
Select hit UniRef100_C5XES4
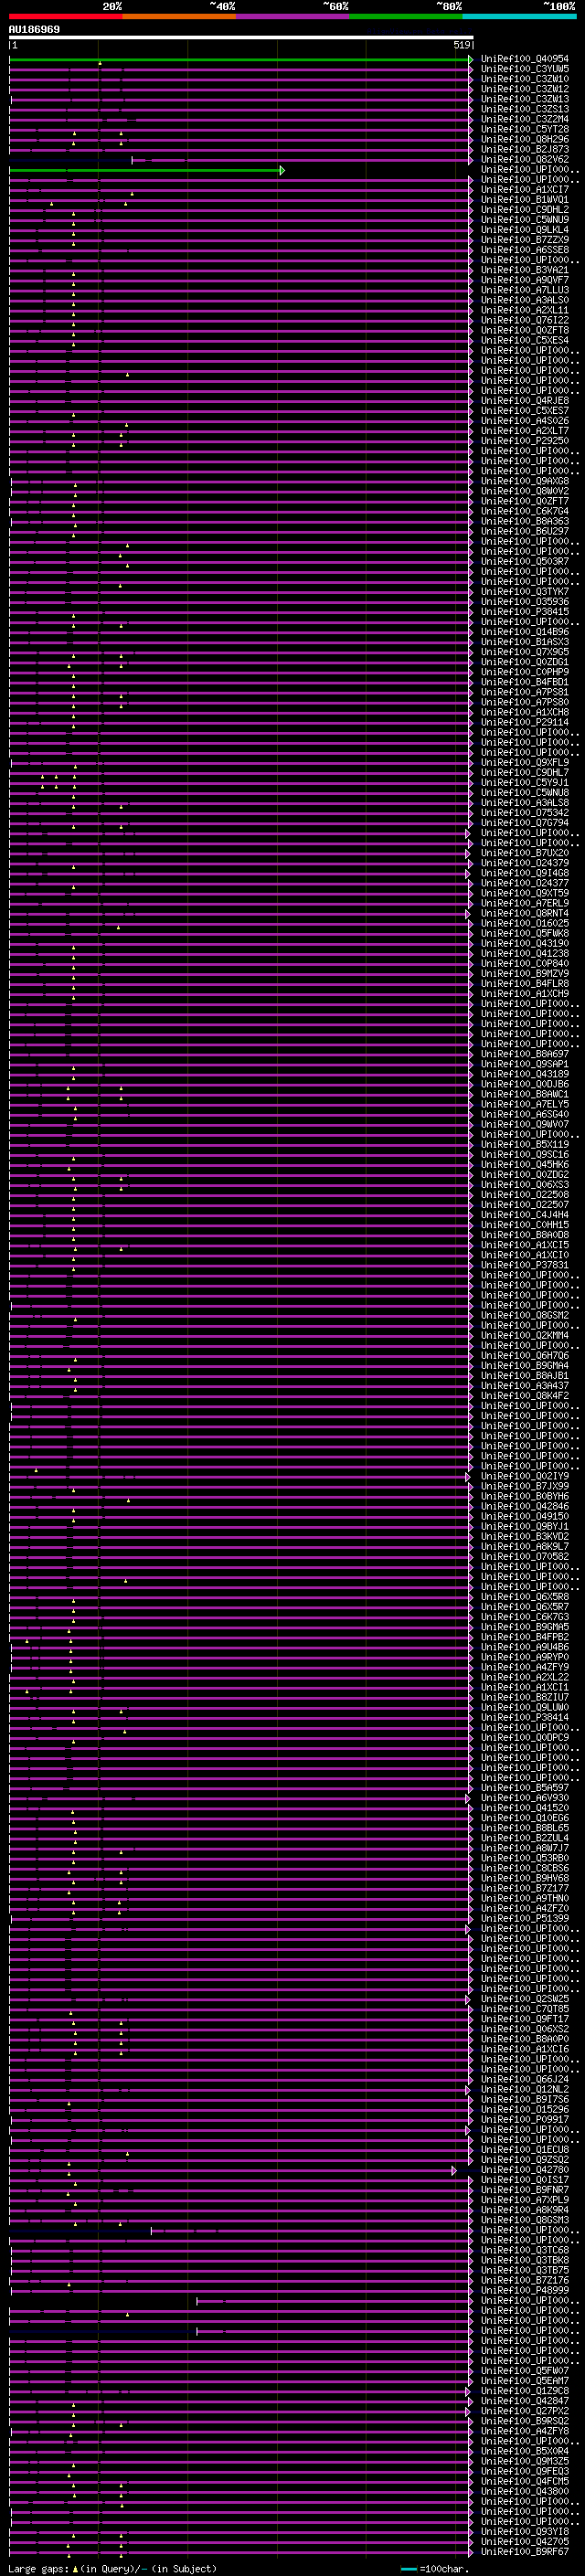[x=525, y=340]
